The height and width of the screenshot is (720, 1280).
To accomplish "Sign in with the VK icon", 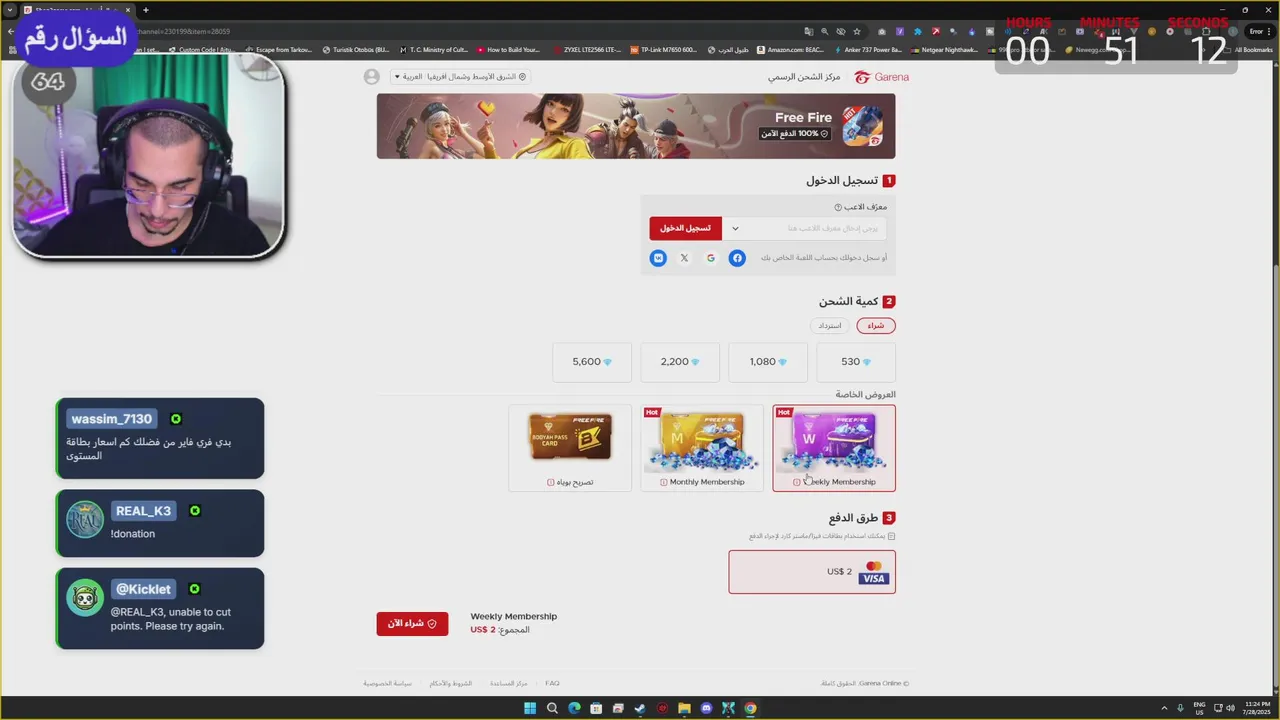I will pyautogui.click(x=658, y=258).
